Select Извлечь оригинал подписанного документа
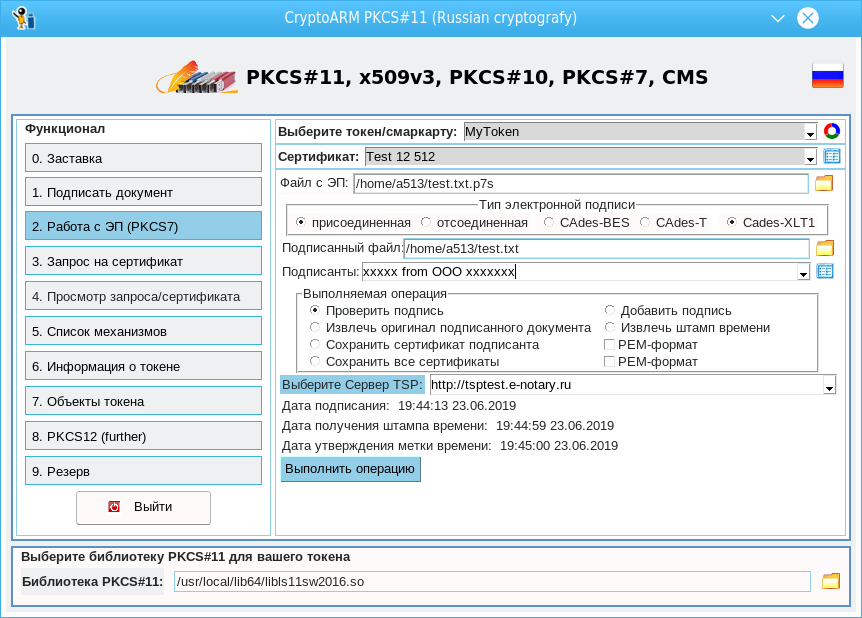The width and height of the screenshot is (862, 618). coord(314,327)
